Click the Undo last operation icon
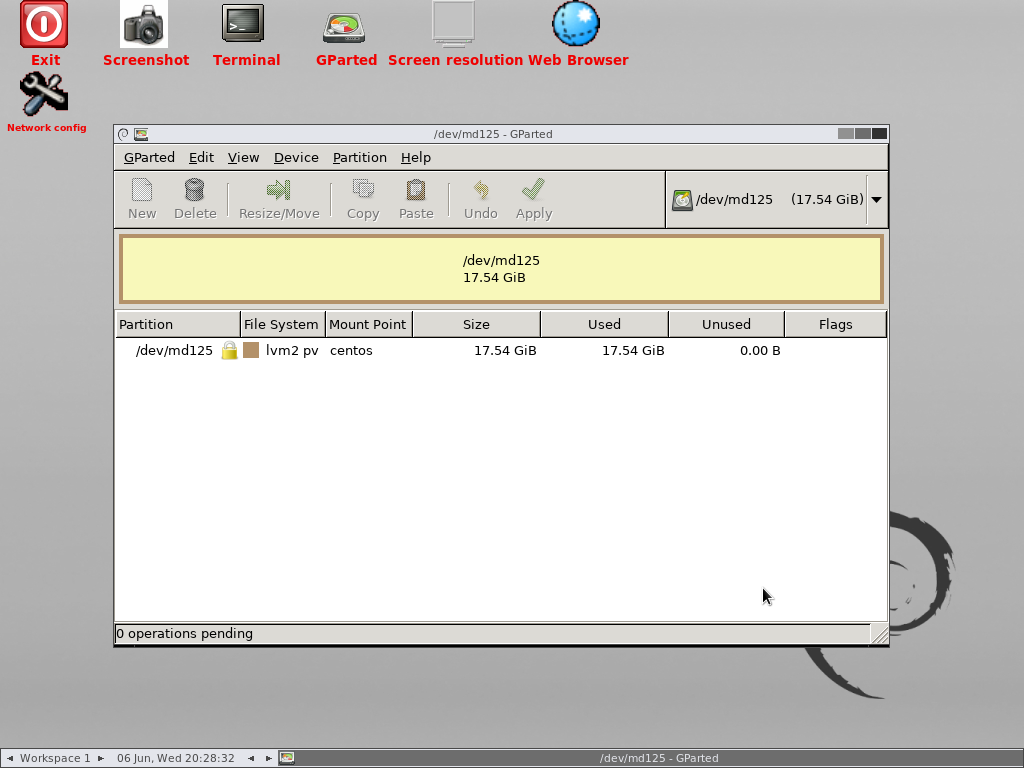The height and width of the screenshot is (768, 1024). click(481, 190)
